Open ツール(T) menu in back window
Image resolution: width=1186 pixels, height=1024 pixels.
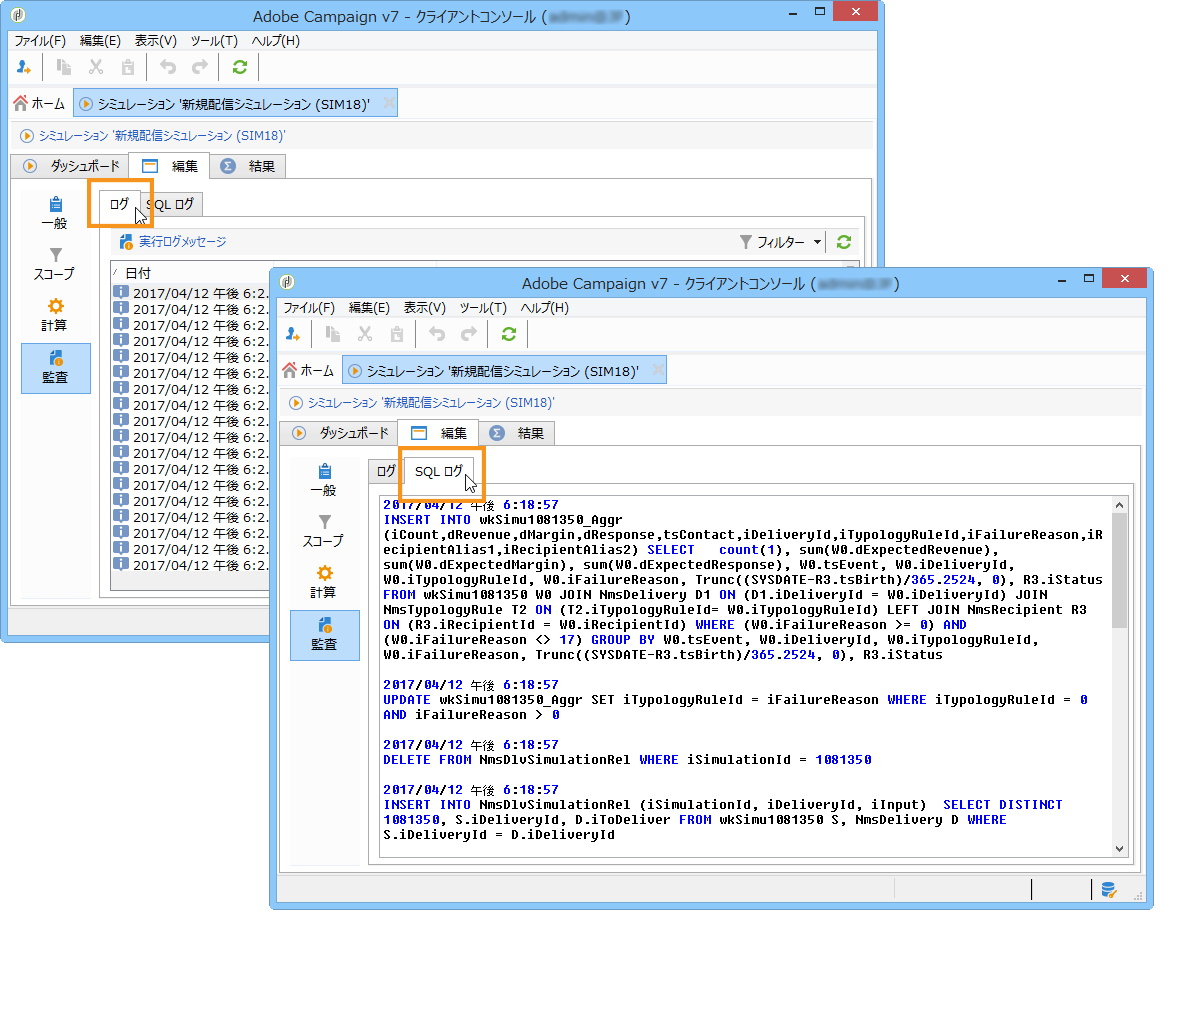pyautogui.click(x=214, y=41)
